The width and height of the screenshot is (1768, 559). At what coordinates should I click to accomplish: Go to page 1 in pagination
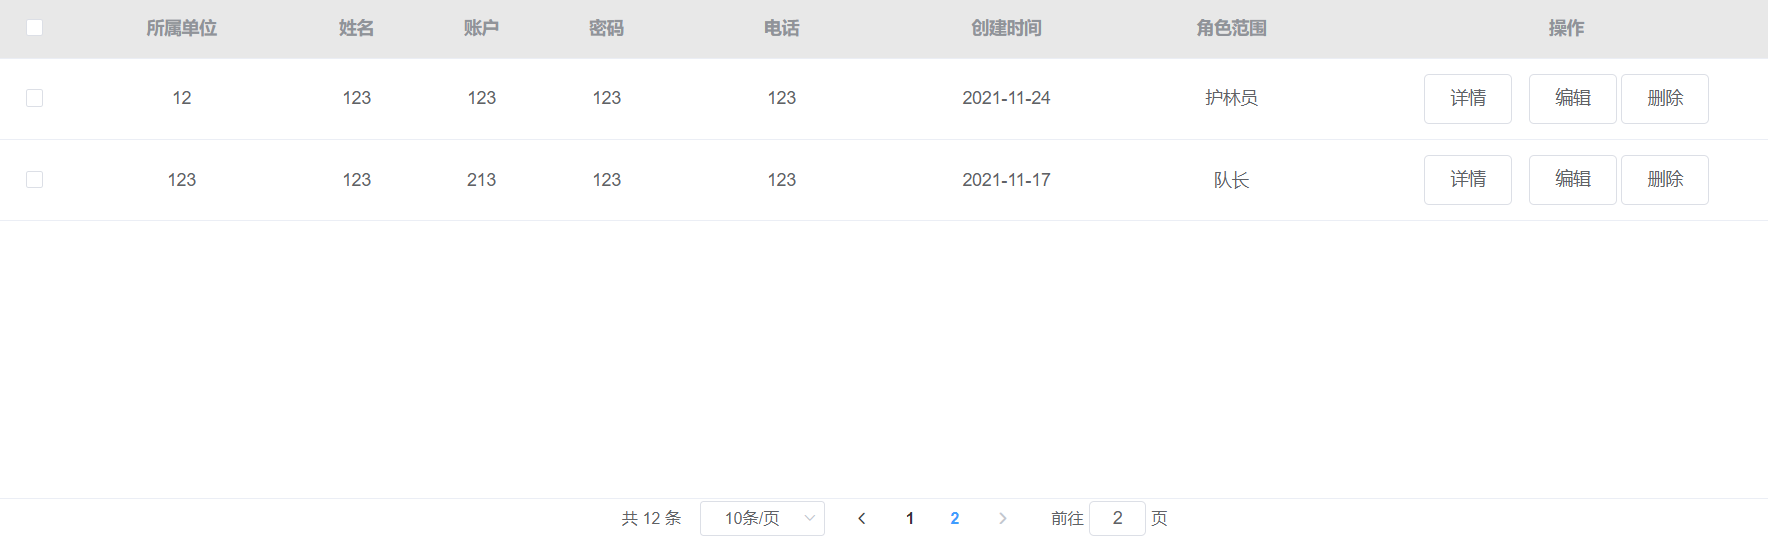click(910, 518)
